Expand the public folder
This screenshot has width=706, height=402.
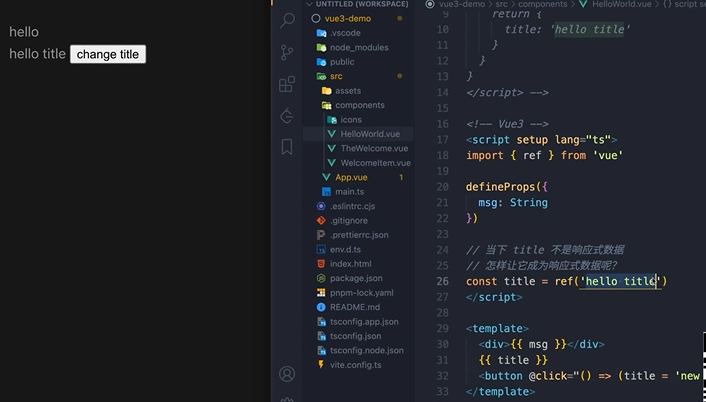342,62
